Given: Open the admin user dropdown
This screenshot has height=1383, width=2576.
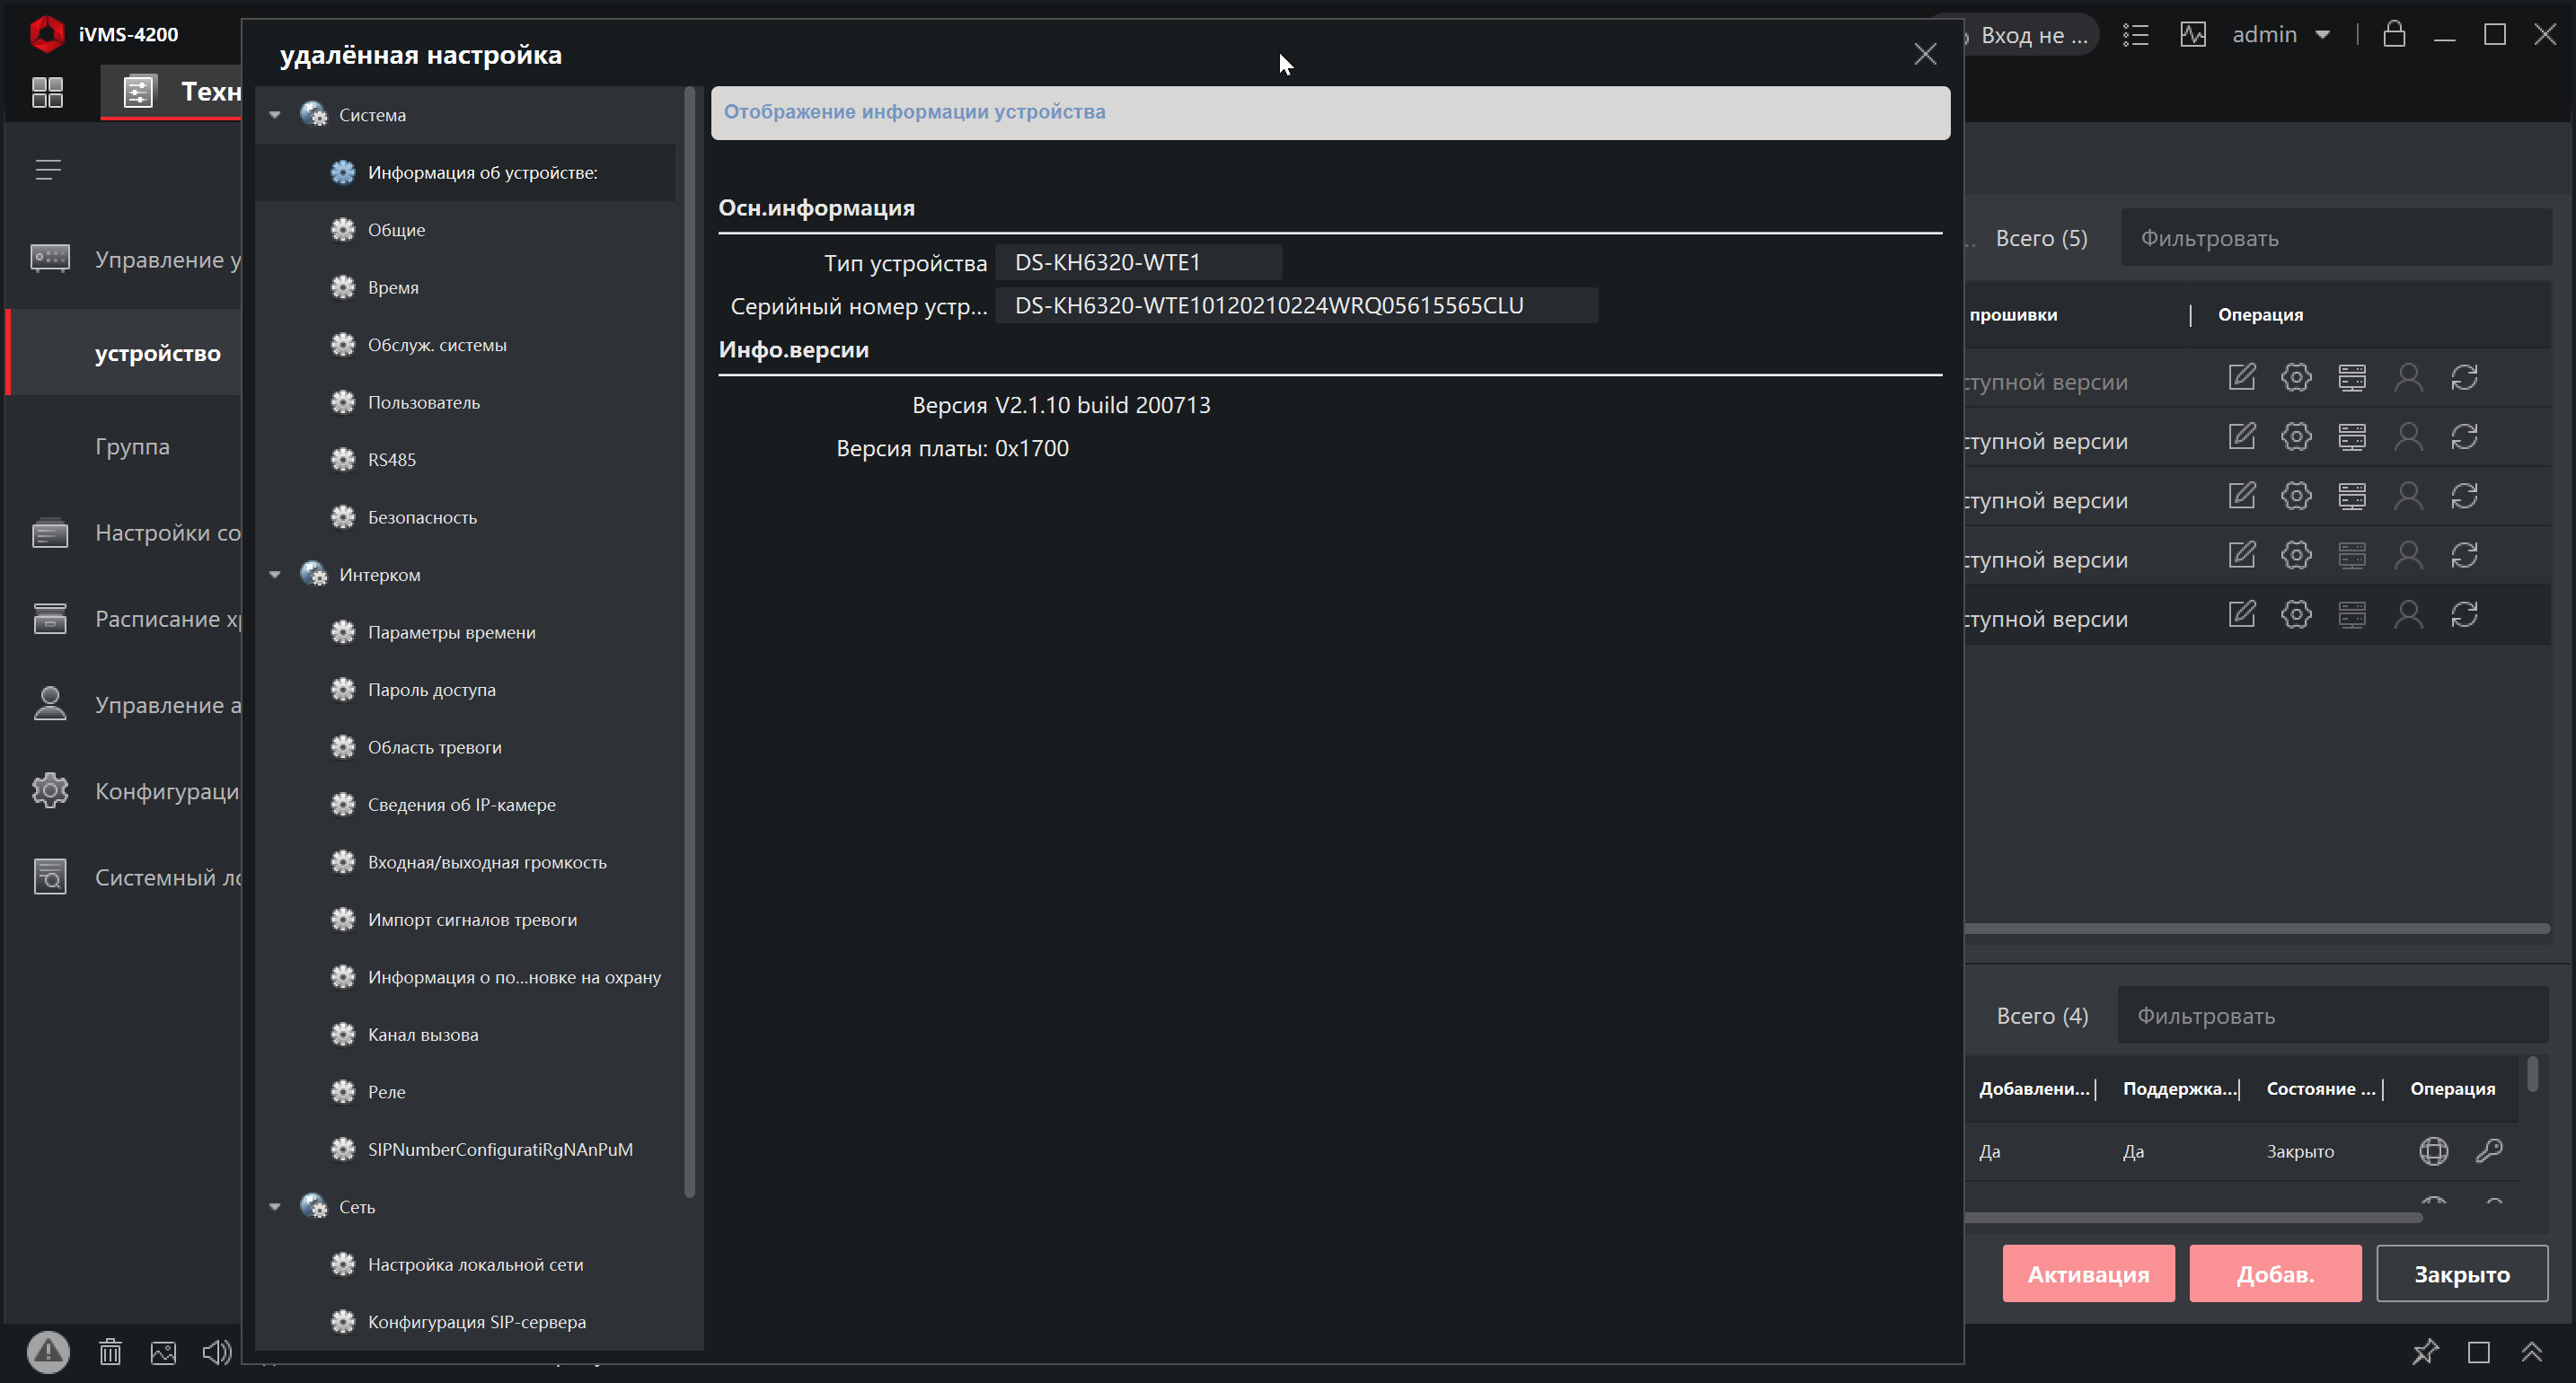Looking at the screenshot, I should click(2281, 35).
